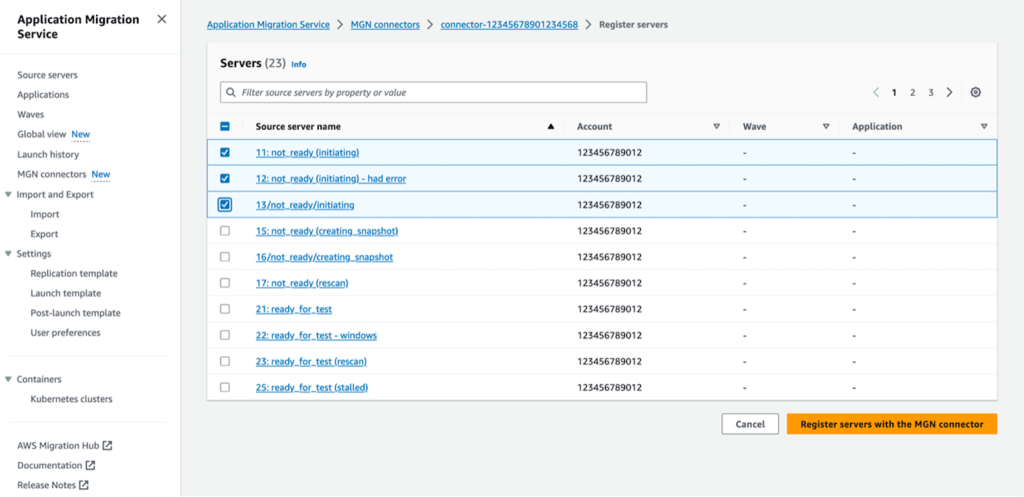Open AWS Migration Hub external link icon

point(108,445)
